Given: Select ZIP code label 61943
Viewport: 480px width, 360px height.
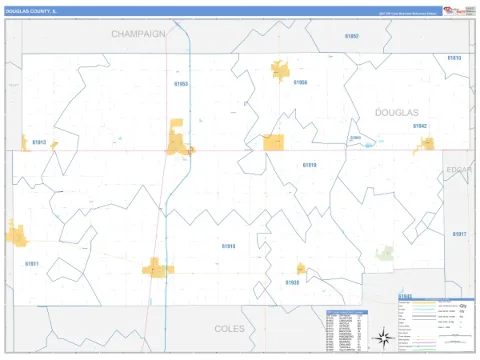Looking at the screenshot, I should tap(405, 296).
